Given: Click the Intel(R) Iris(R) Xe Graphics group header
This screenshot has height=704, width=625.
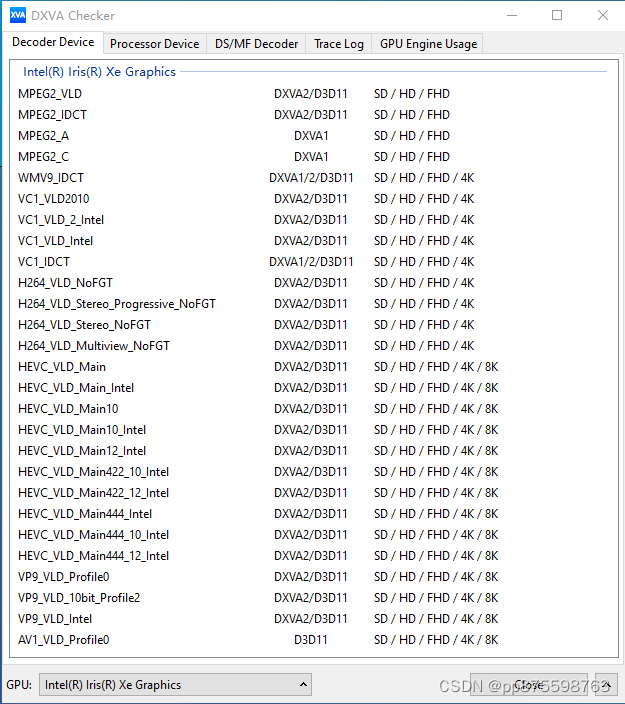Looking at the screenshot, I should point(99,72).
